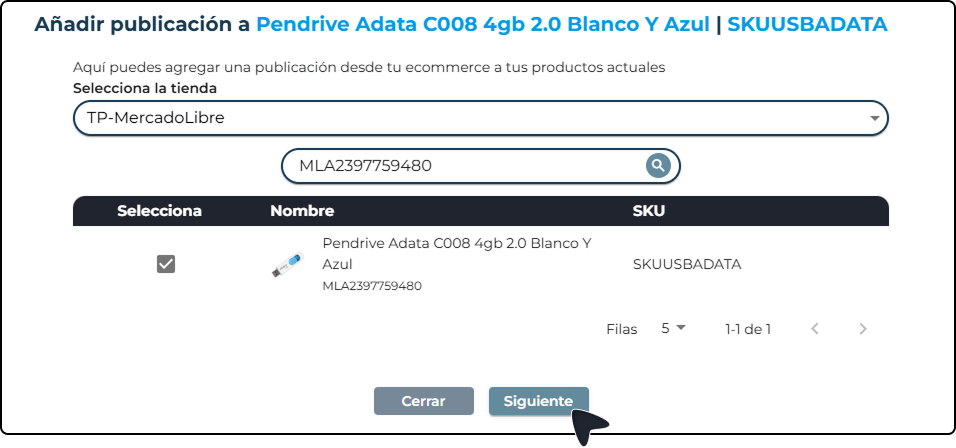Click the SKU column header
Screen dimensions: 956x448
click(648, 211)
